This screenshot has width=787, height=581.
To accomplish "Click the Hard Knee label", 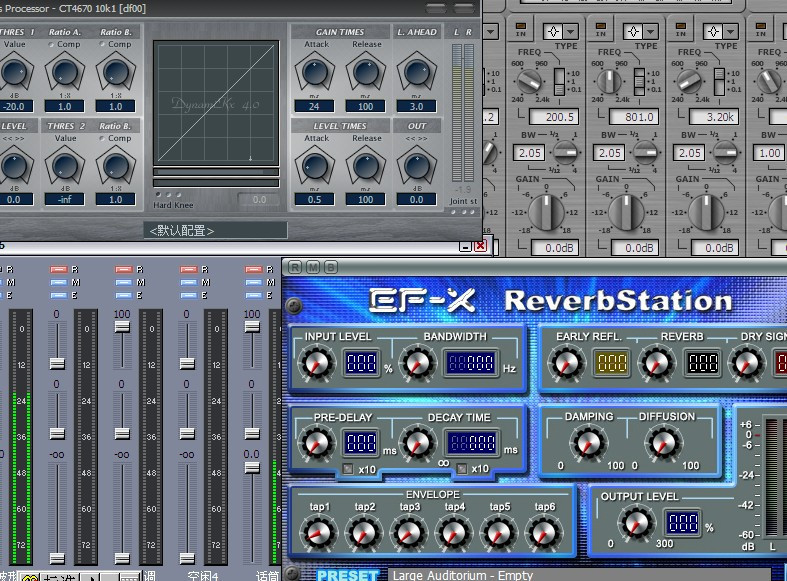I will tap(173, 205).
